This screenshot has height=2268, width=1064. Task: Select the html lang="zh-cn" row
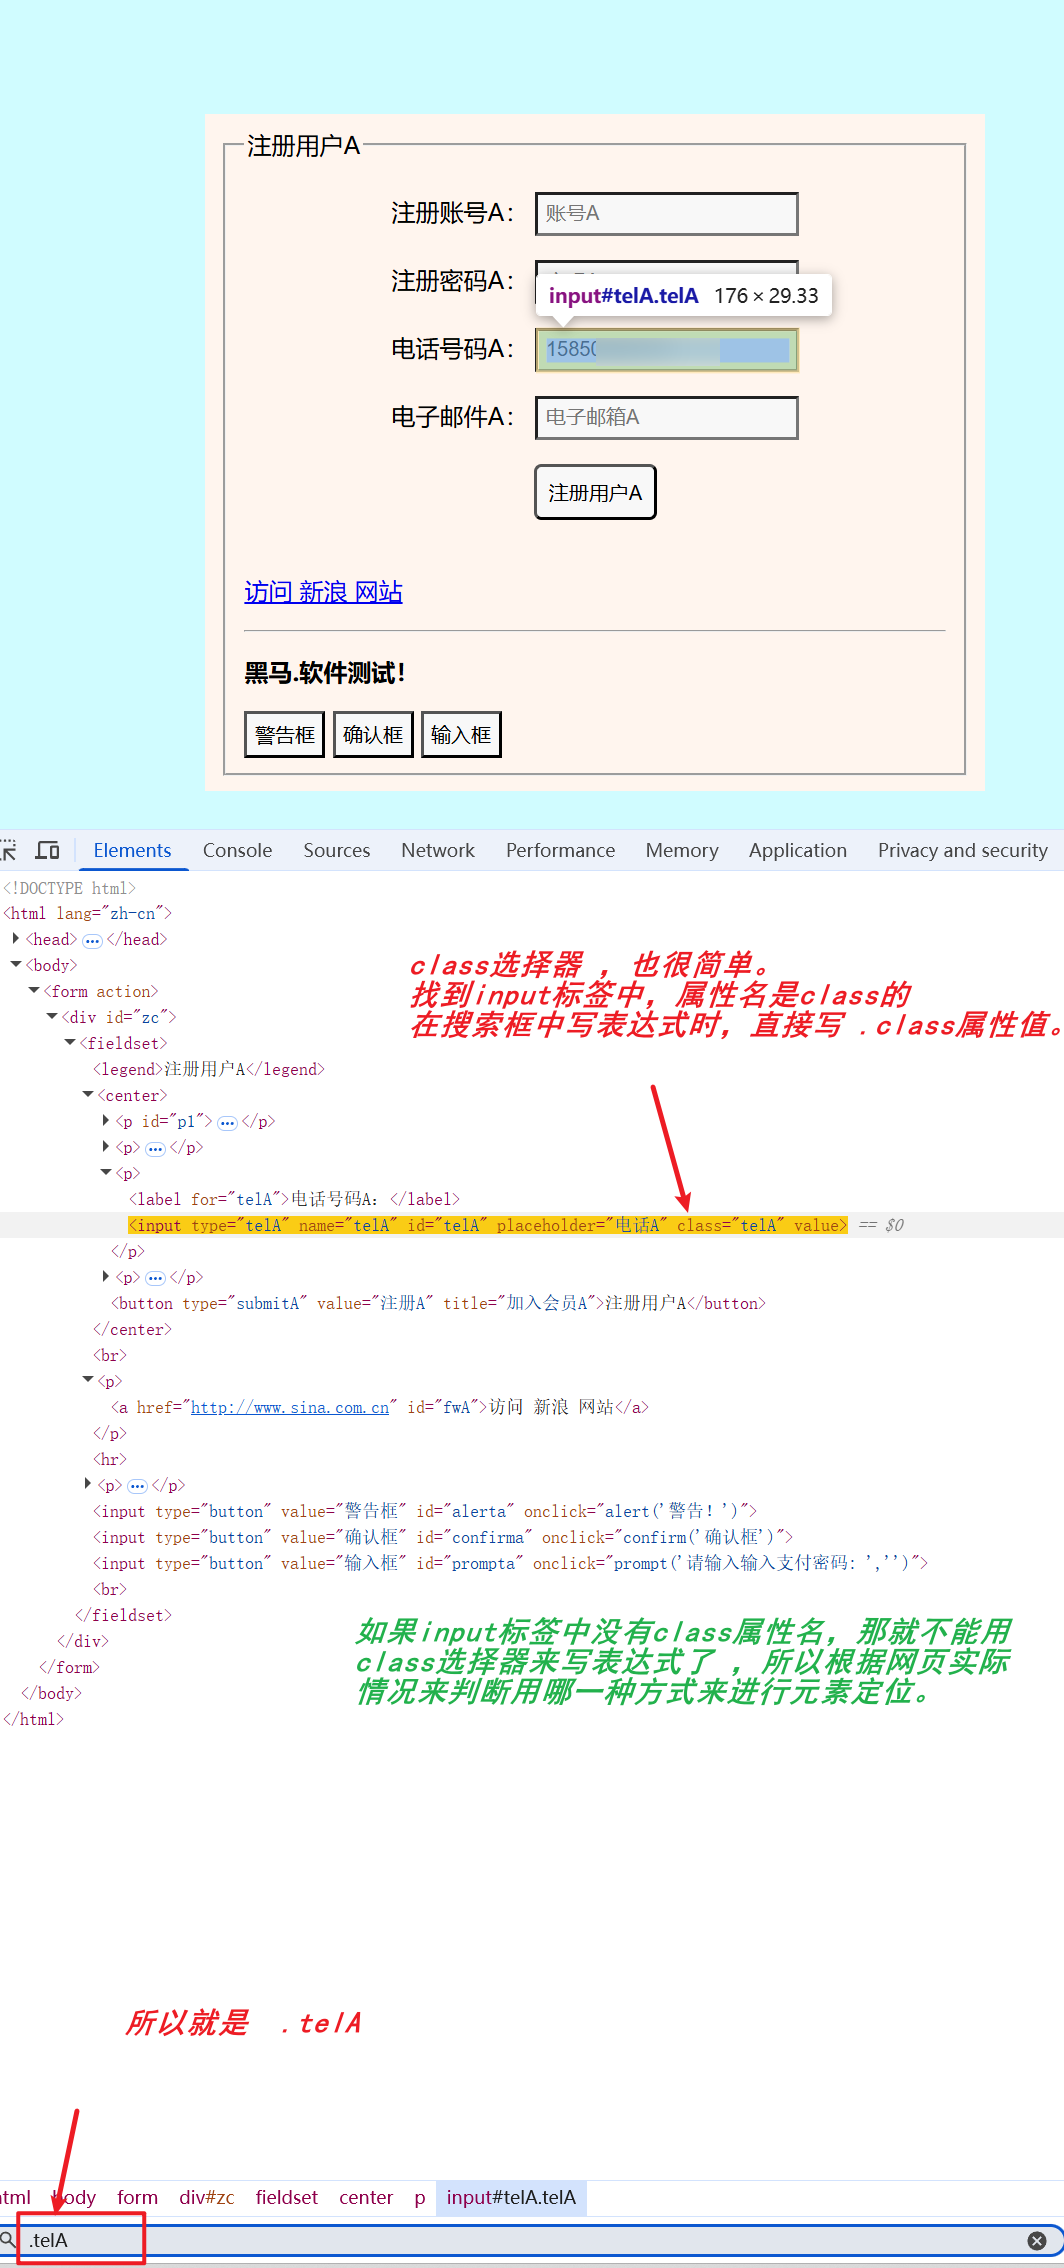point(88,913)
